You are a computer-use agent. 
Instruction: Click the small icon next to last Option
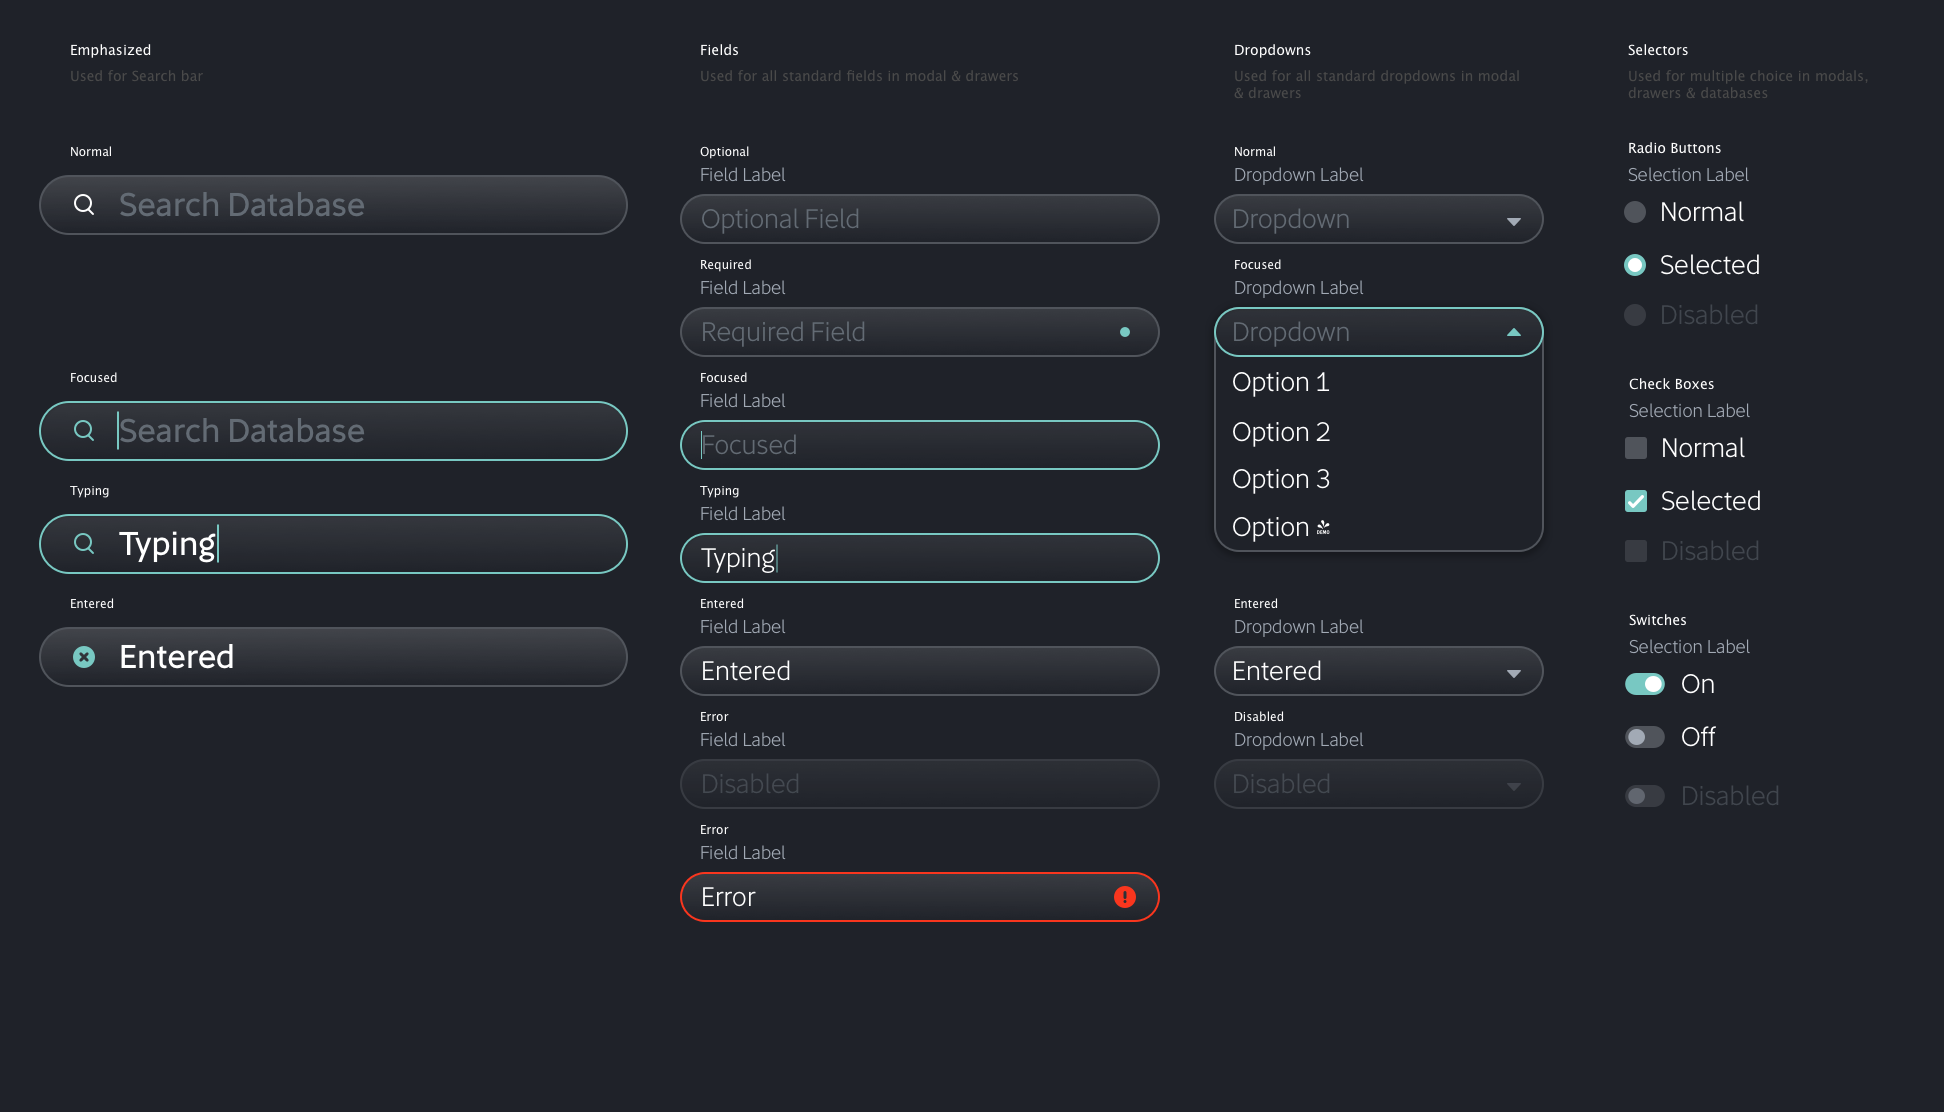pos(1323,527)
